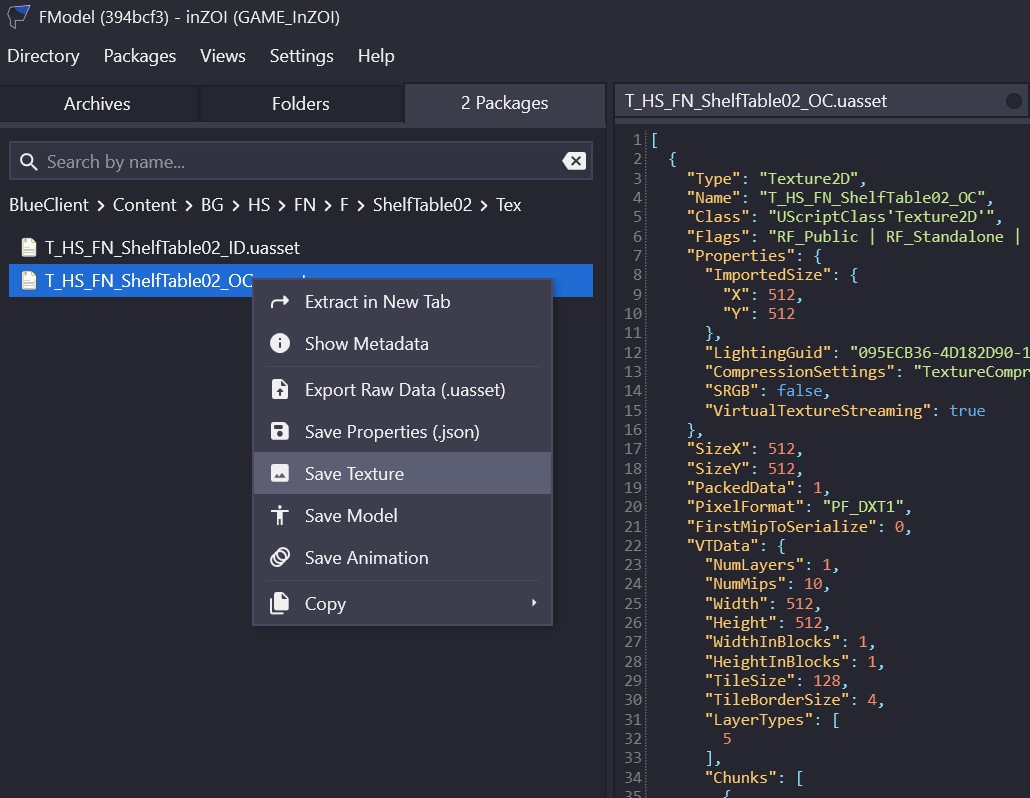Click the "SRGB": false line
Screen dimensions: 1030x798
(767, 391)
